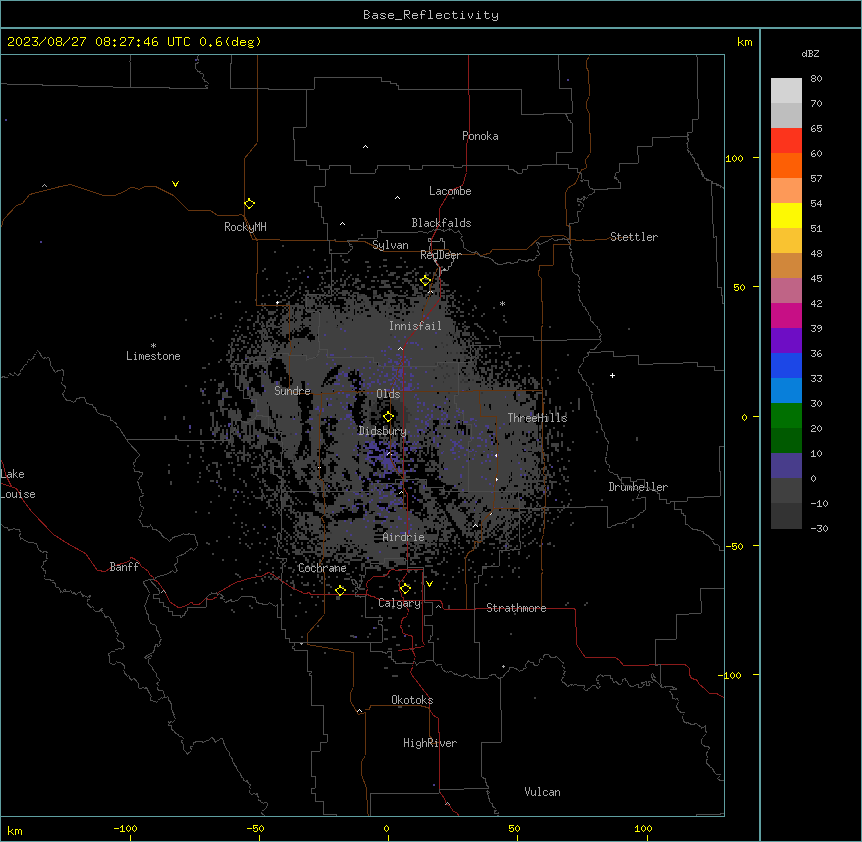Click the yellow V marker northeast of Calgary
This screenshot has width=862, height=842.
429,584
